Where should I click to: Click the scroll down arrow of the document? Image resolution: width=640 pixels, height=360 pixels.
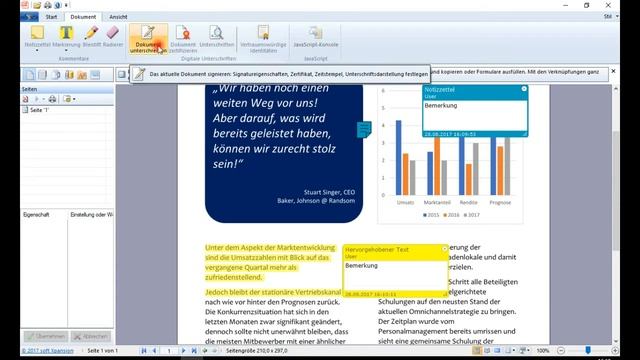point(616,341)
